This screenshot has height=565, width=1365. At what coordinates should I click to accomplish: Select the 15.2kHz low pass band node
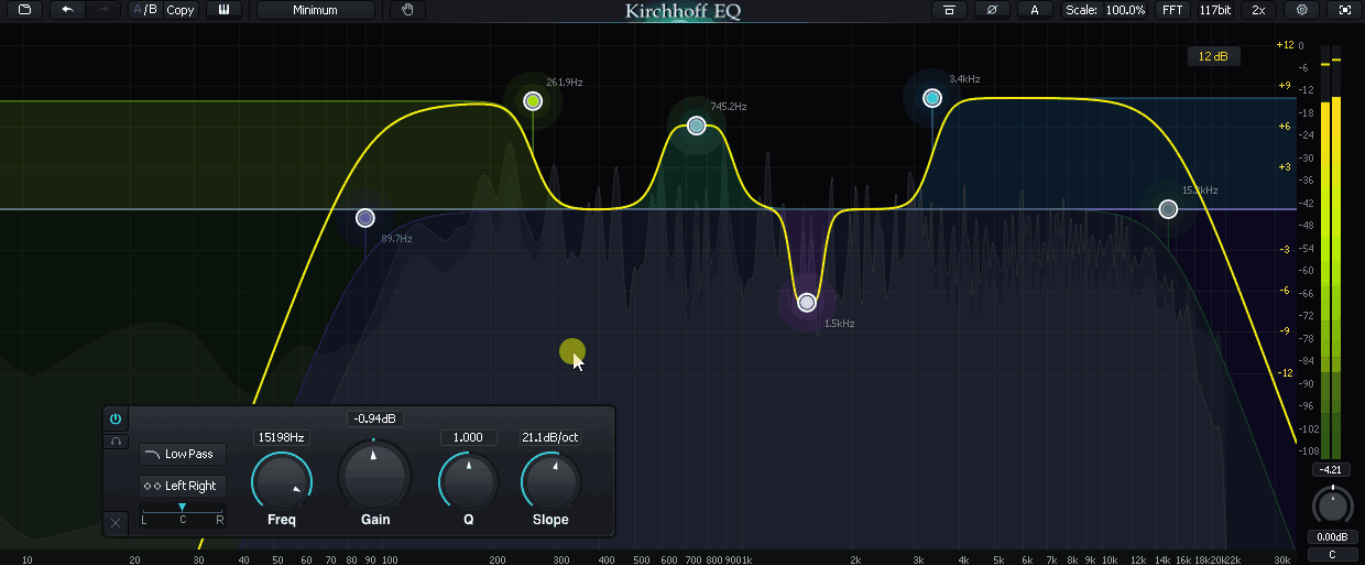(x=1168, y=209)
